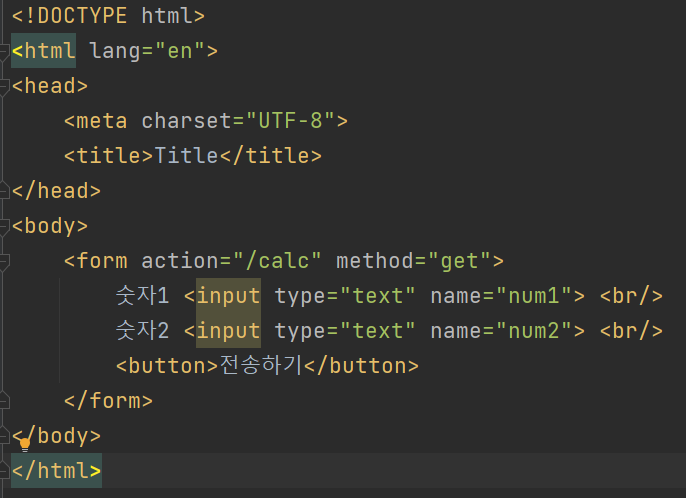Click the yellow intention lightbulb icon
This screenshot has width=686, height=498.
[x=25, y=445]
